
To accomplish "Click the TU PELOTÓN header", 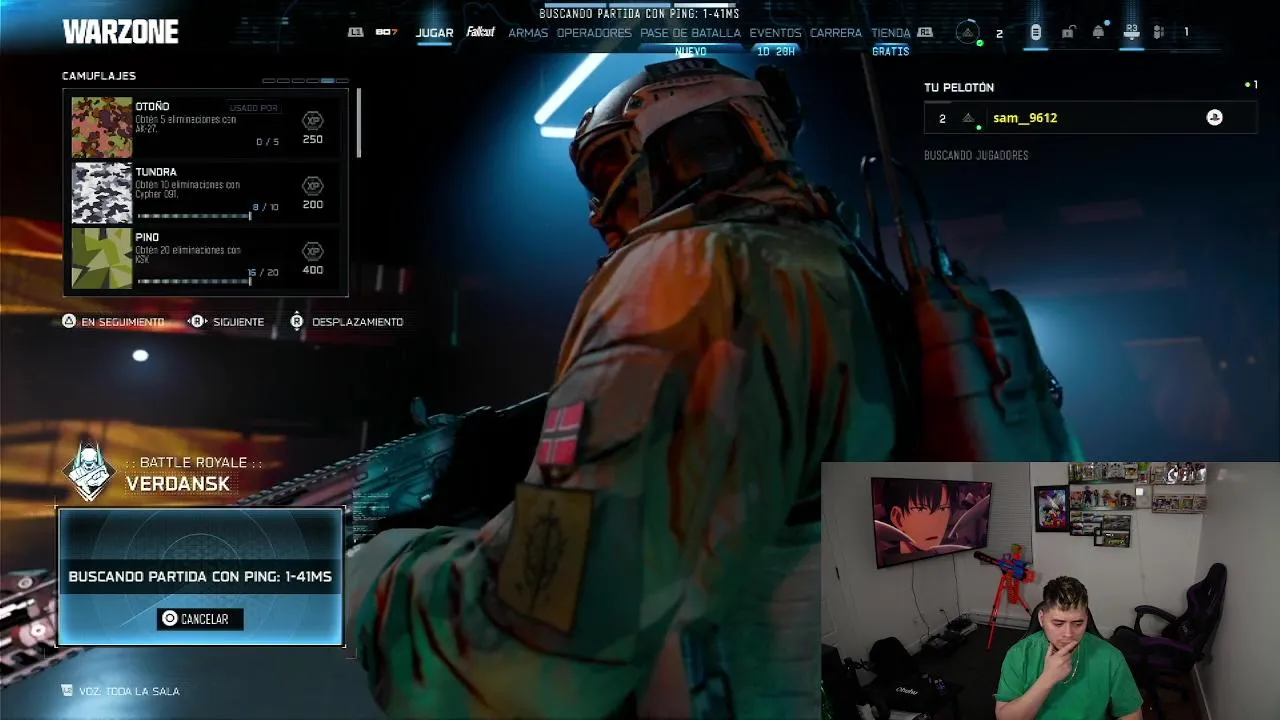I will 959,88.
